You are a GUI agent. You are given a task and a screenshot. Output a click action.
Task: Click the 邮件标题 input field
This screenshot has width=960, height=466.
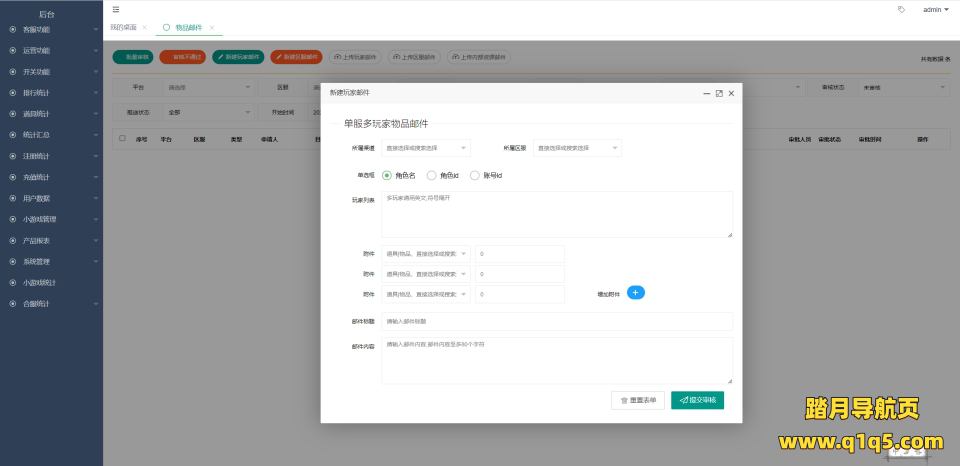click(x=557, y=321)
